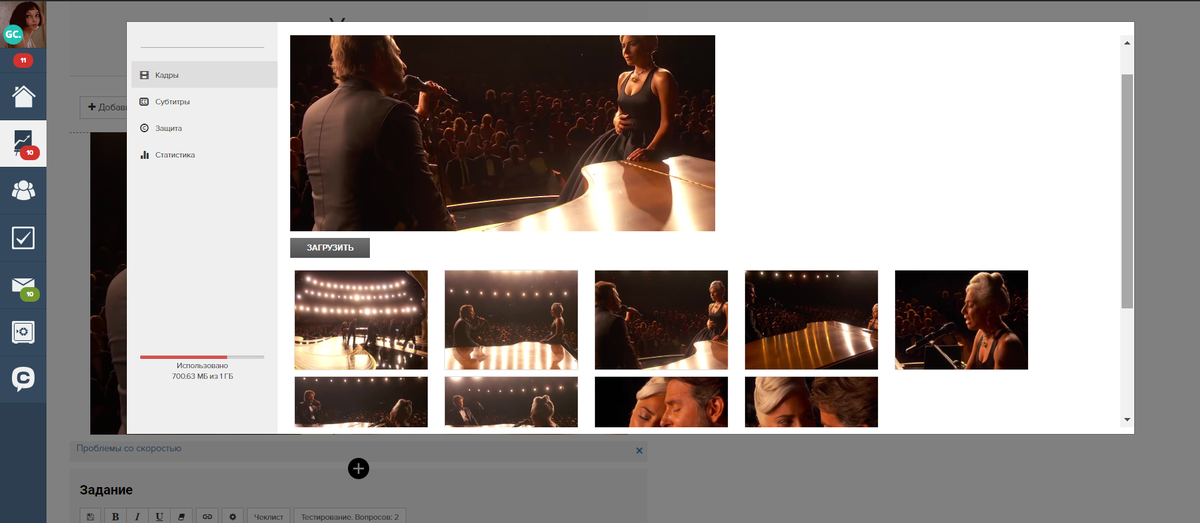Open the users group icon
Screen dimensions: 1200x523
(x=23, y=190)
